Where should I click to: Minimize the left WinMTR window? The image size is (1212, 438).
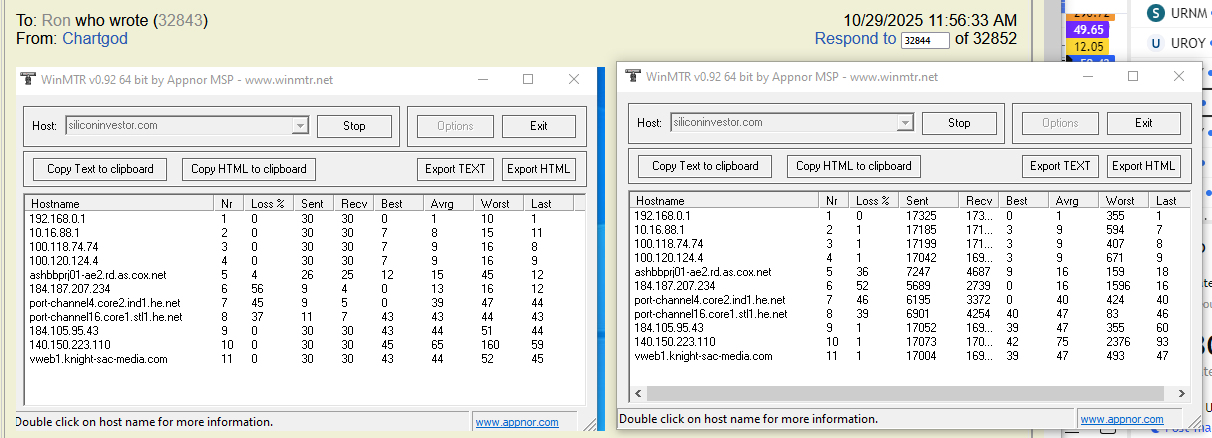tap(482, 79)
